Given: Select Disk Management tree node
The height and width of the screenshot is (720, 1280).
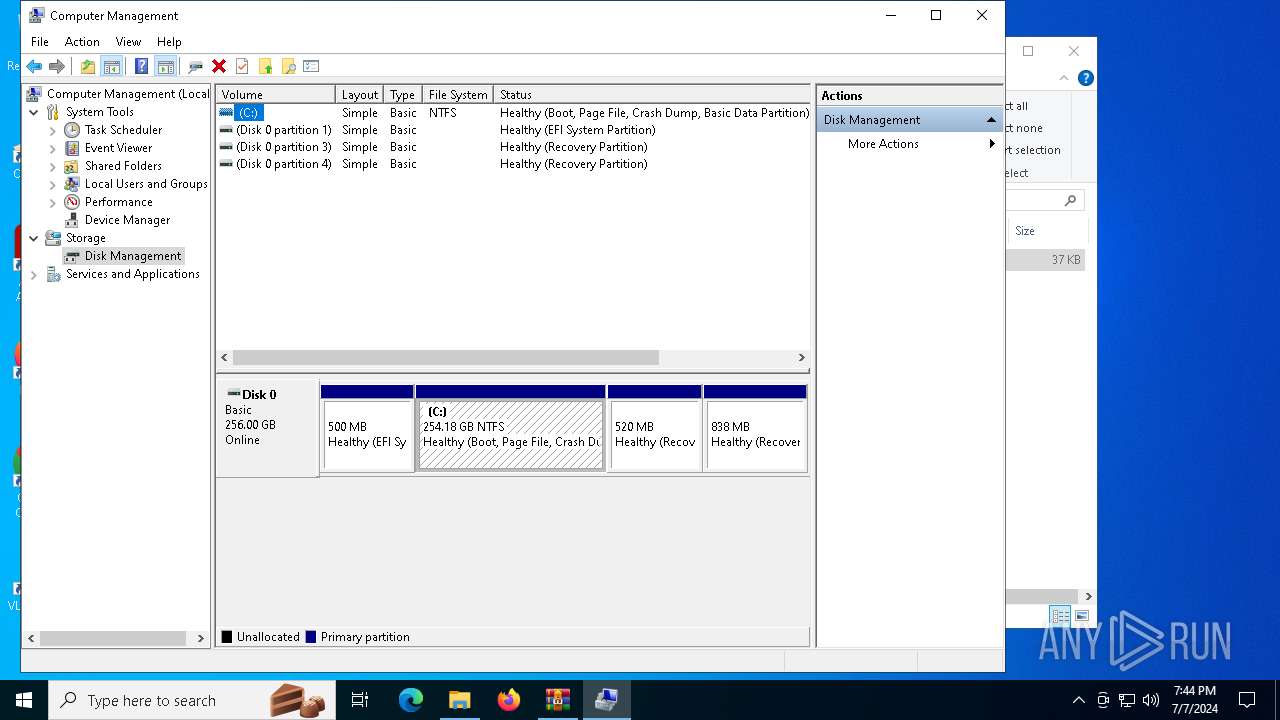Looking at the screenshot, I should [133, 256].
